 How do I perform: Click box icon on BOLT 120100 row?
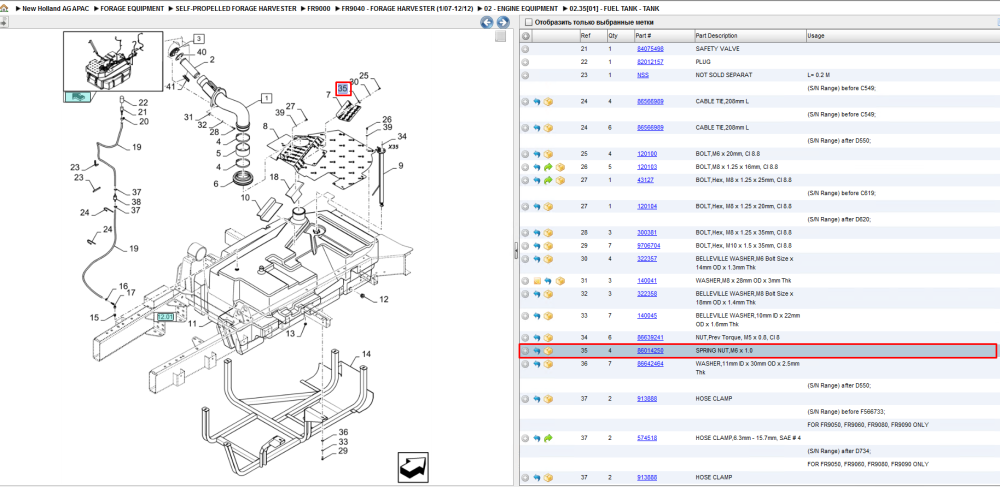tap(548, 154)
